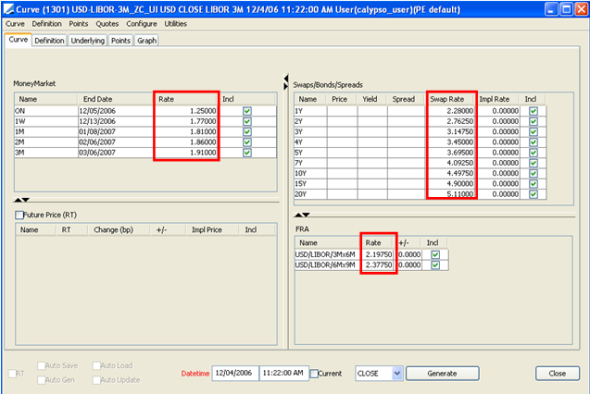Toggle Incl for FRA USD/LIBOR/6Mx9M
The height and width of the screenshot is (394, 590).
[x=435, y=265]
